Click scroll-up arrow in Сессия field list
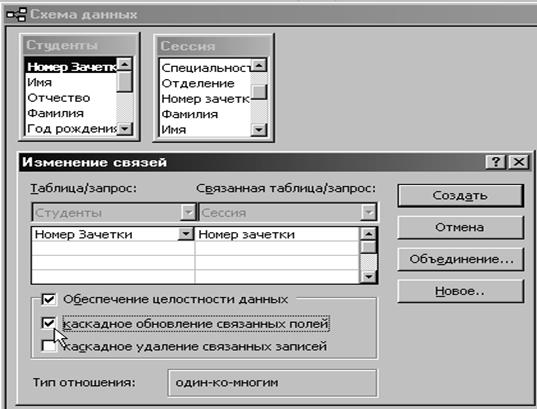The height and width of the screenshot is (409, 537). (259, 65)
